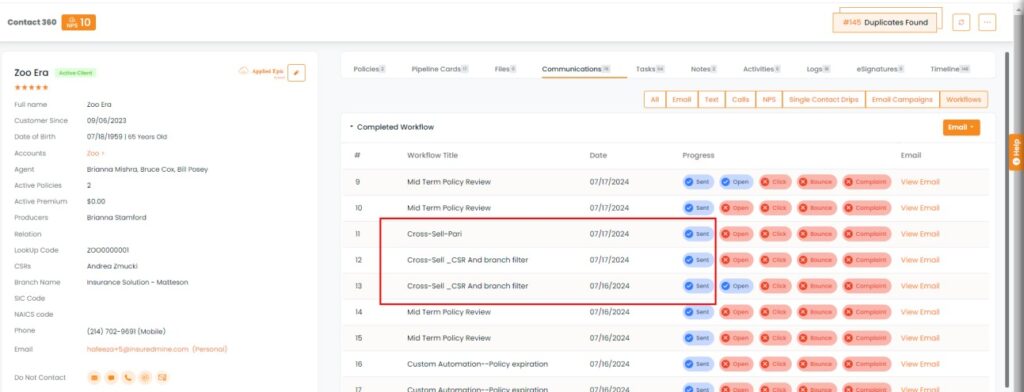Viewport: 1024px width, 392px height.
Task: View Email for row 14
Action: (920, 312)
